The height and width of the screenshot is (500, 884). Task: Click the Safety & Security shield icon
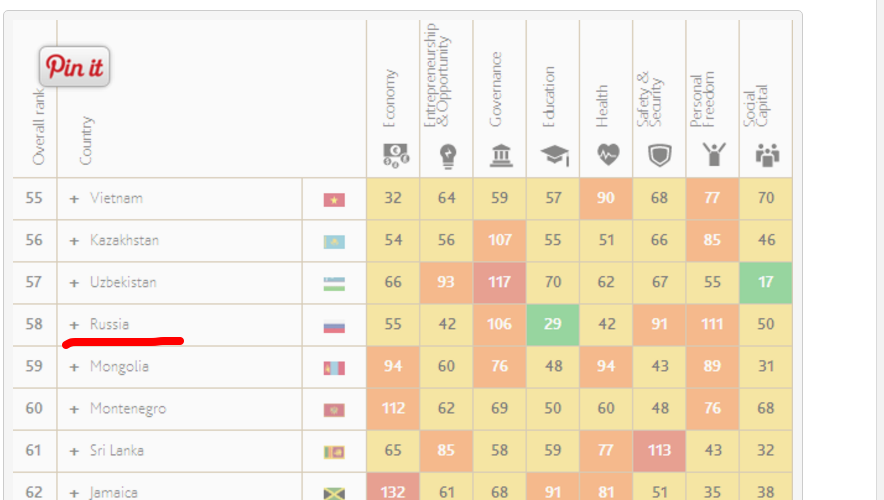pos(660,155)
